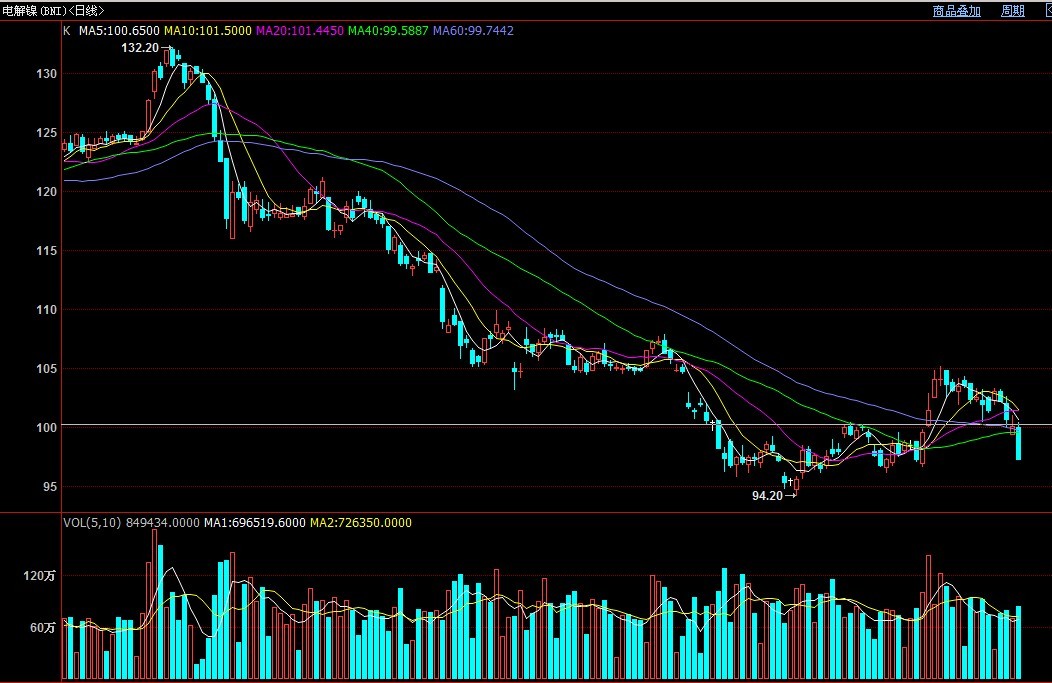Viewport: 1052px width, 683px height.
Task: Click the 125 price axis label
Action: pos(46,133)
